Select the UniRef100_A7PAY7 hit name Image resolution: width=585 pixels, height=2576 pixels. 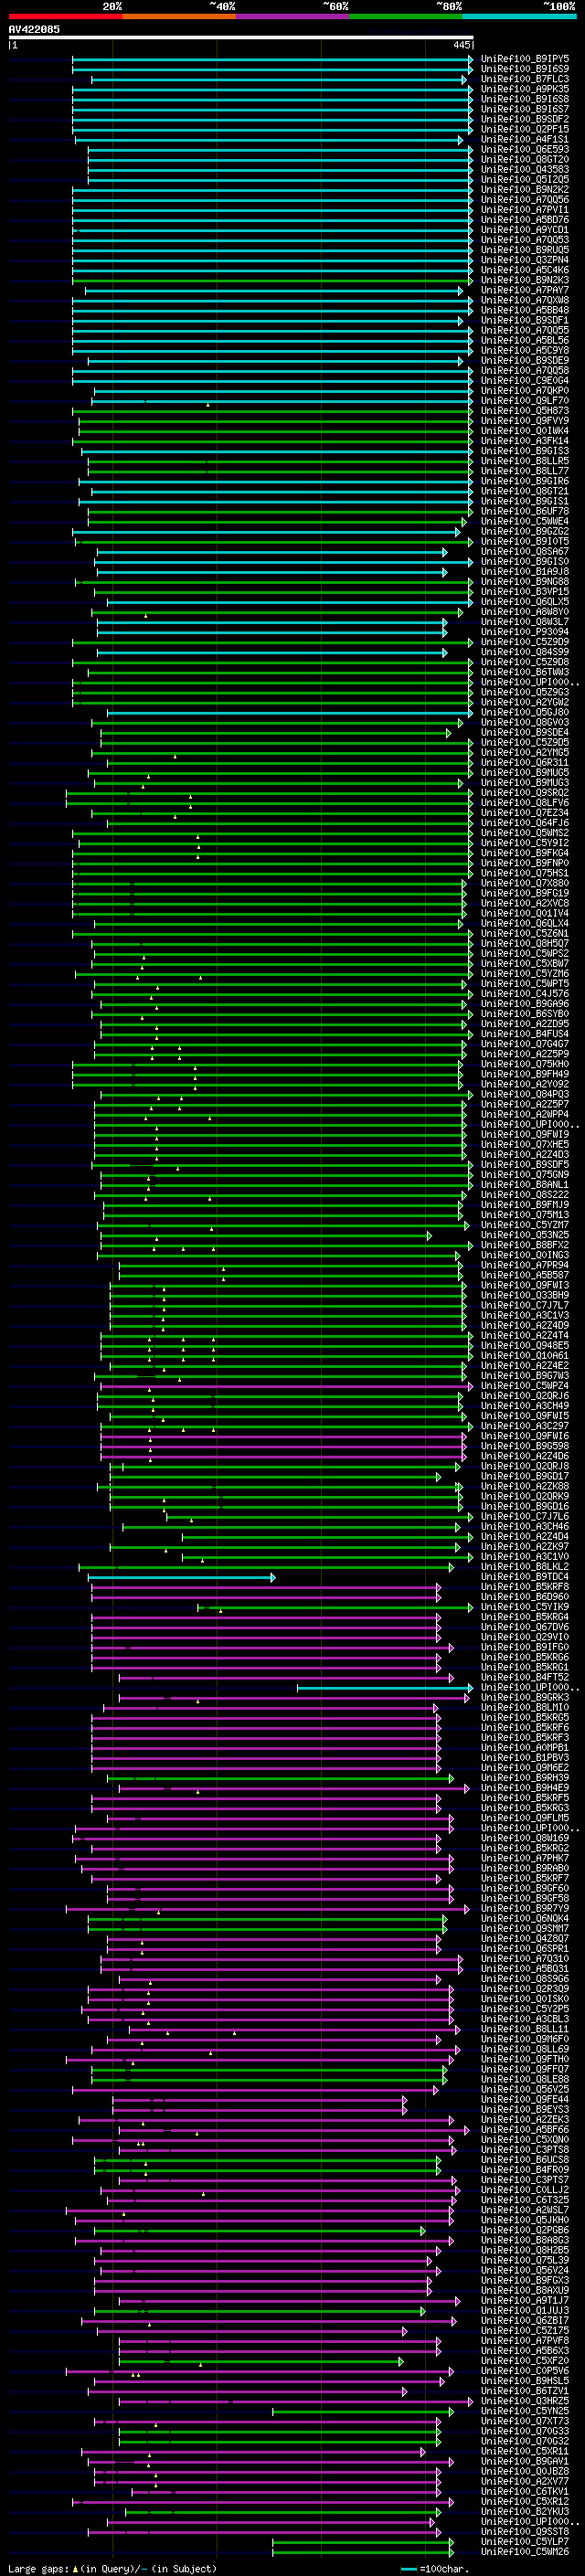click(x=525, y=290)
